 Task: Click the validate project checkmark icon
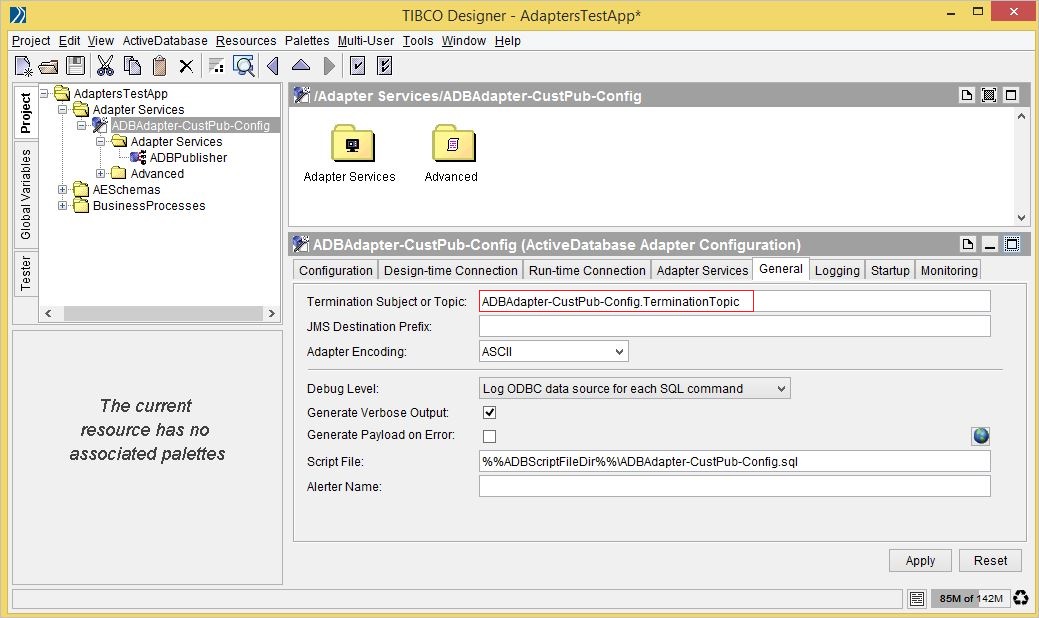click(357, 66)
